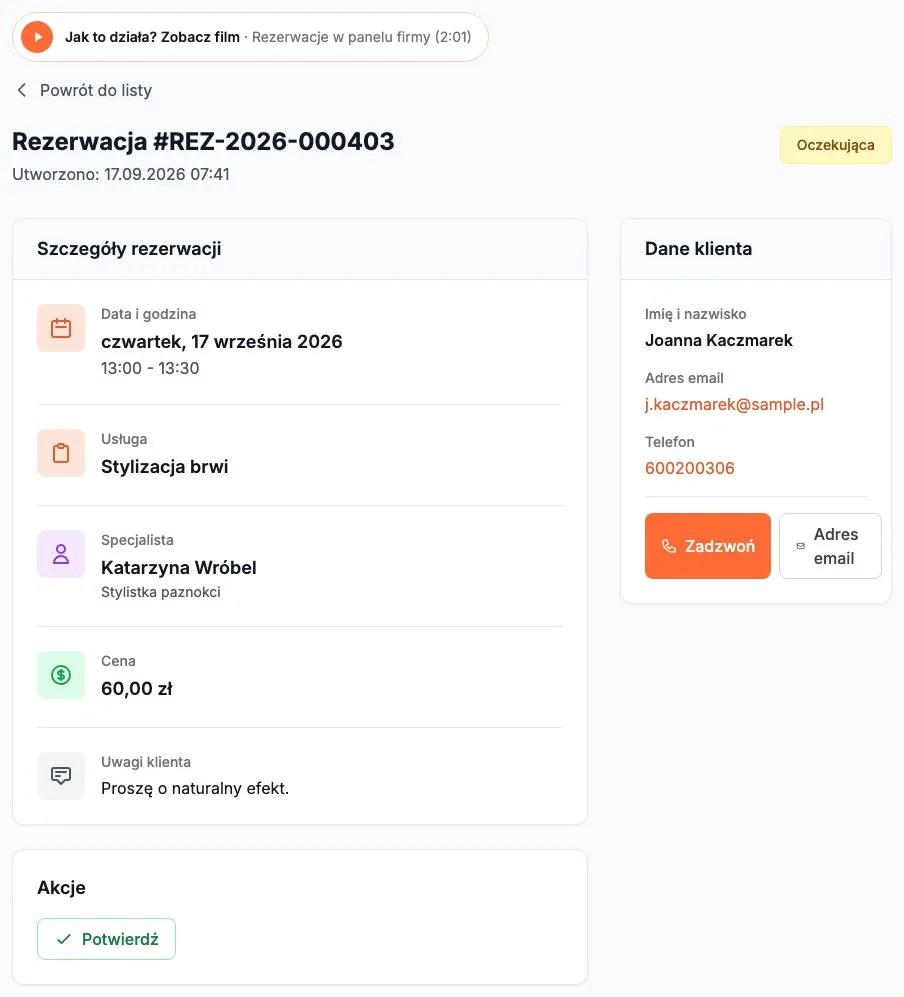Click the service name Stylizacja brwi

(165, 467)
